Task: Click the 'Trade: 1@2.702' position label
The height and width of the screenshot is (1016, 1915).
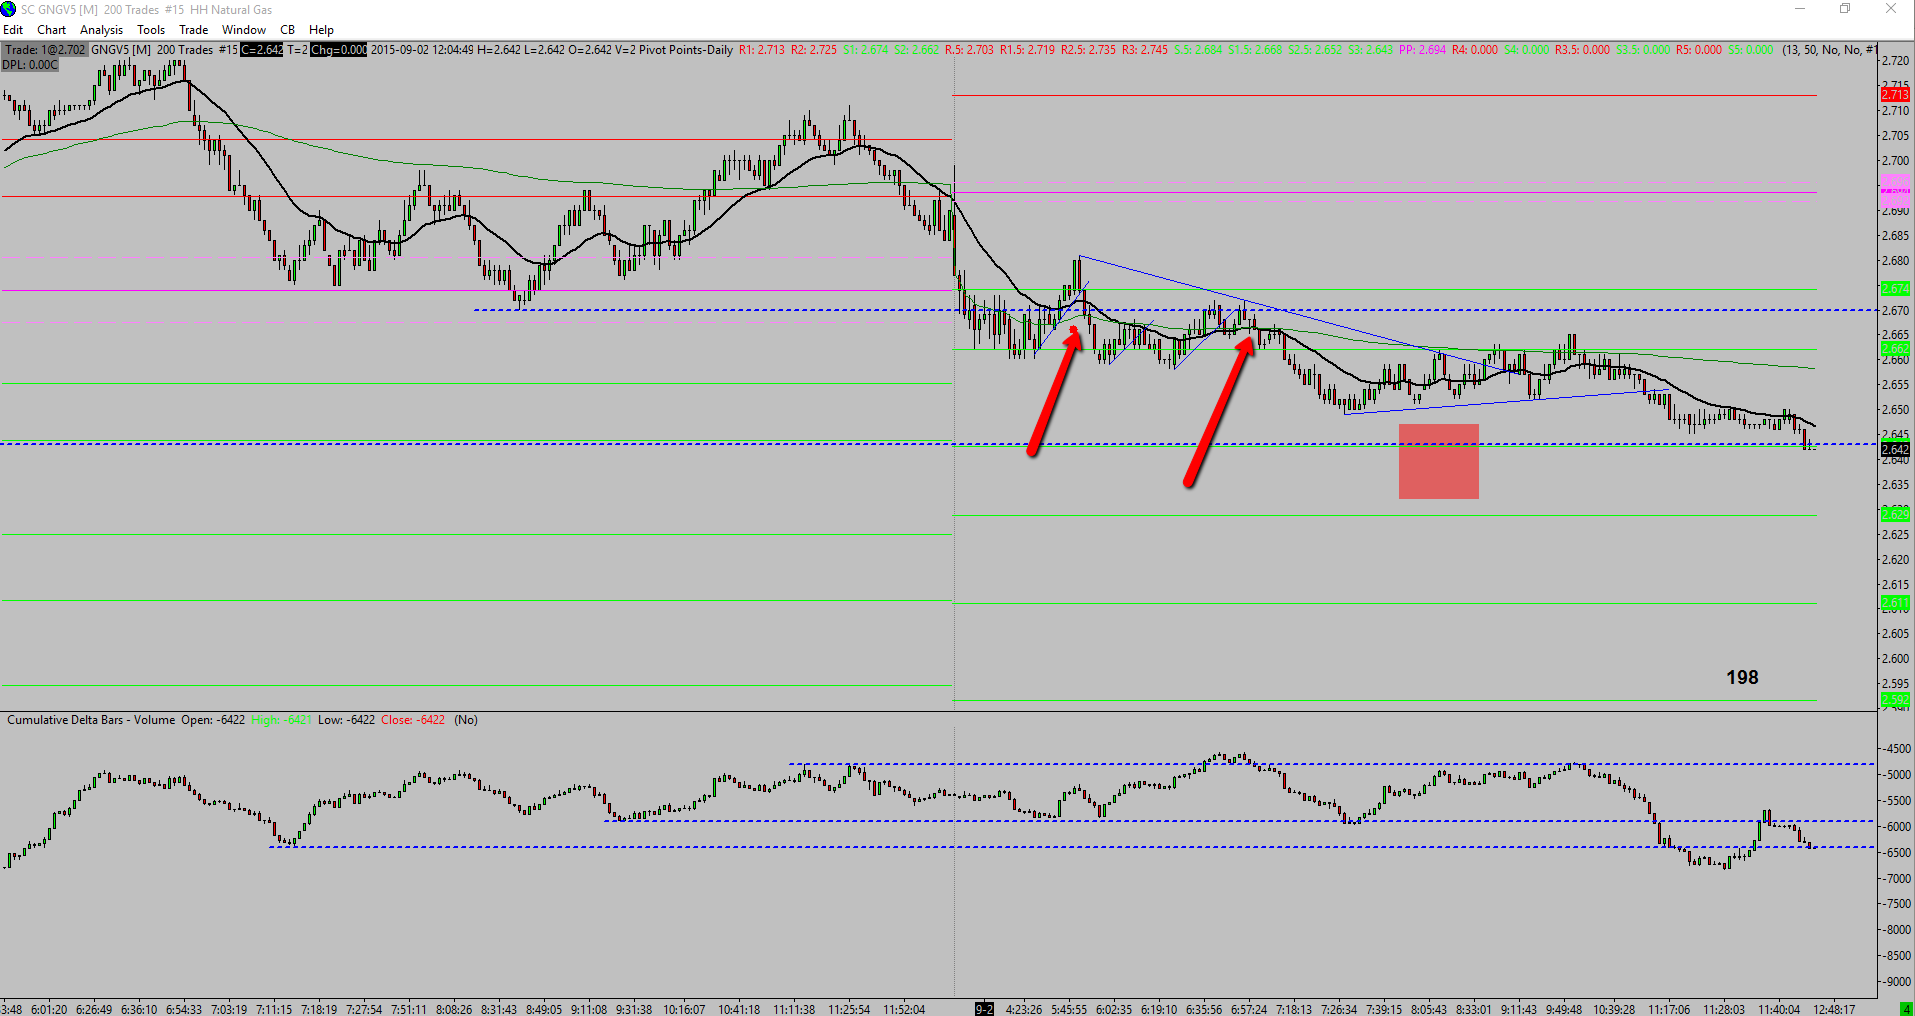Action: 46,50
